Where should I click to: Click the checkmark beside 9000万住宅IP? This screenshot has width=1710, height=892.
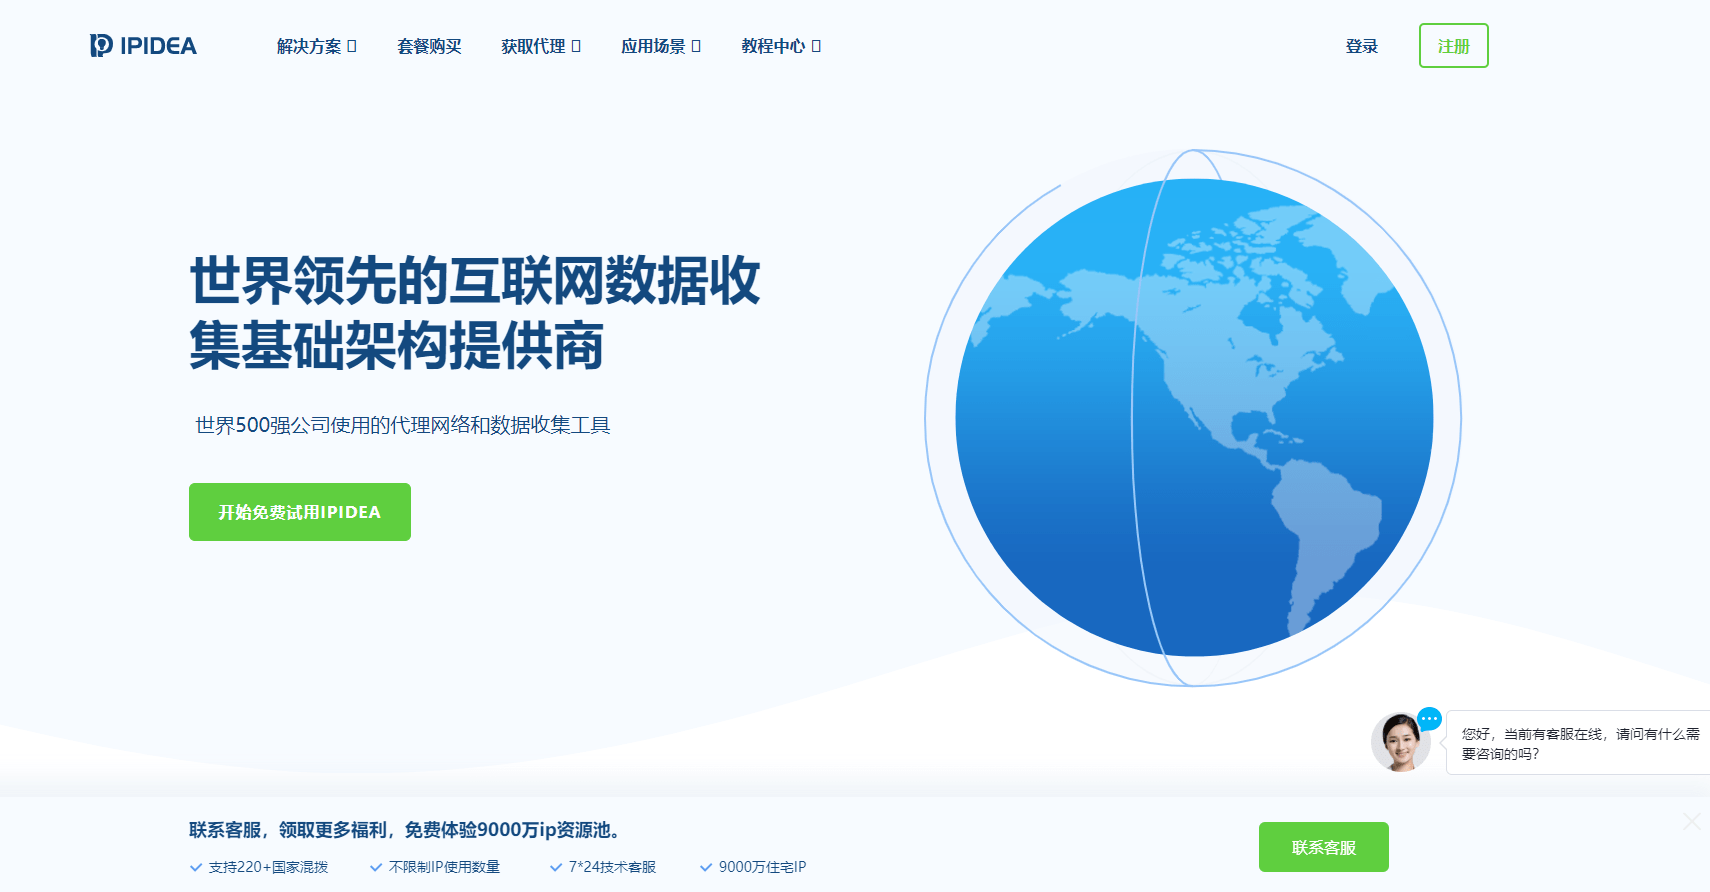tap(706, 867)
